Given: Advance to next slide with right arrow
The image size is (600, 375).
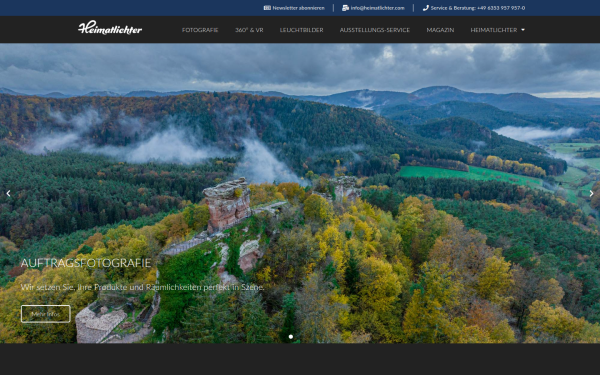Looking at the screenshot, I should click(x=592, y=194).
